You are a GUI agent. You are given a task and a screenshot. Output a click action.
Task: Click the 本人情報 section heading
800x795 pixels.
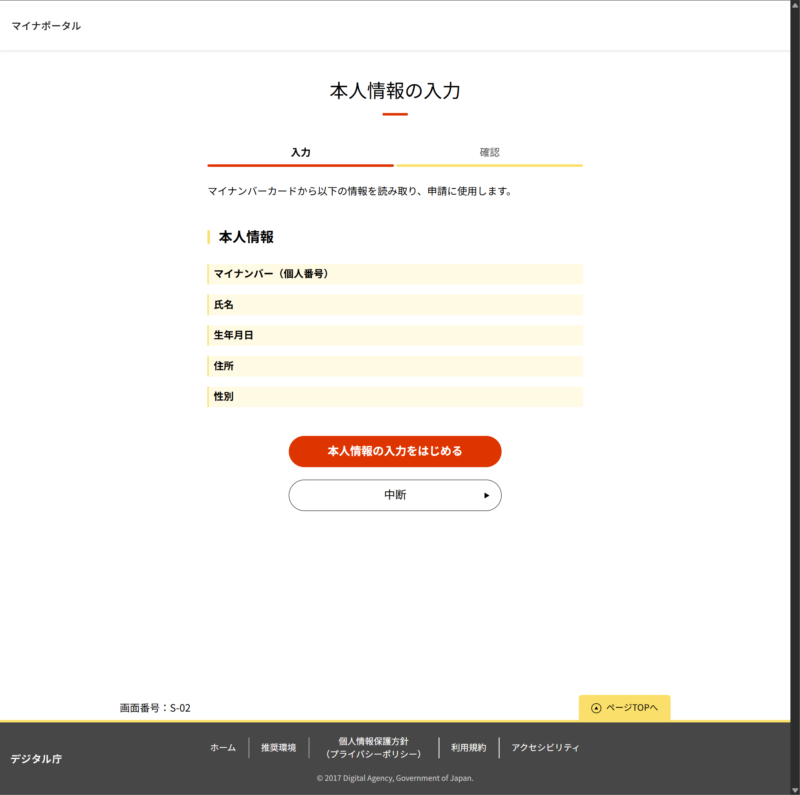(246, 238)
